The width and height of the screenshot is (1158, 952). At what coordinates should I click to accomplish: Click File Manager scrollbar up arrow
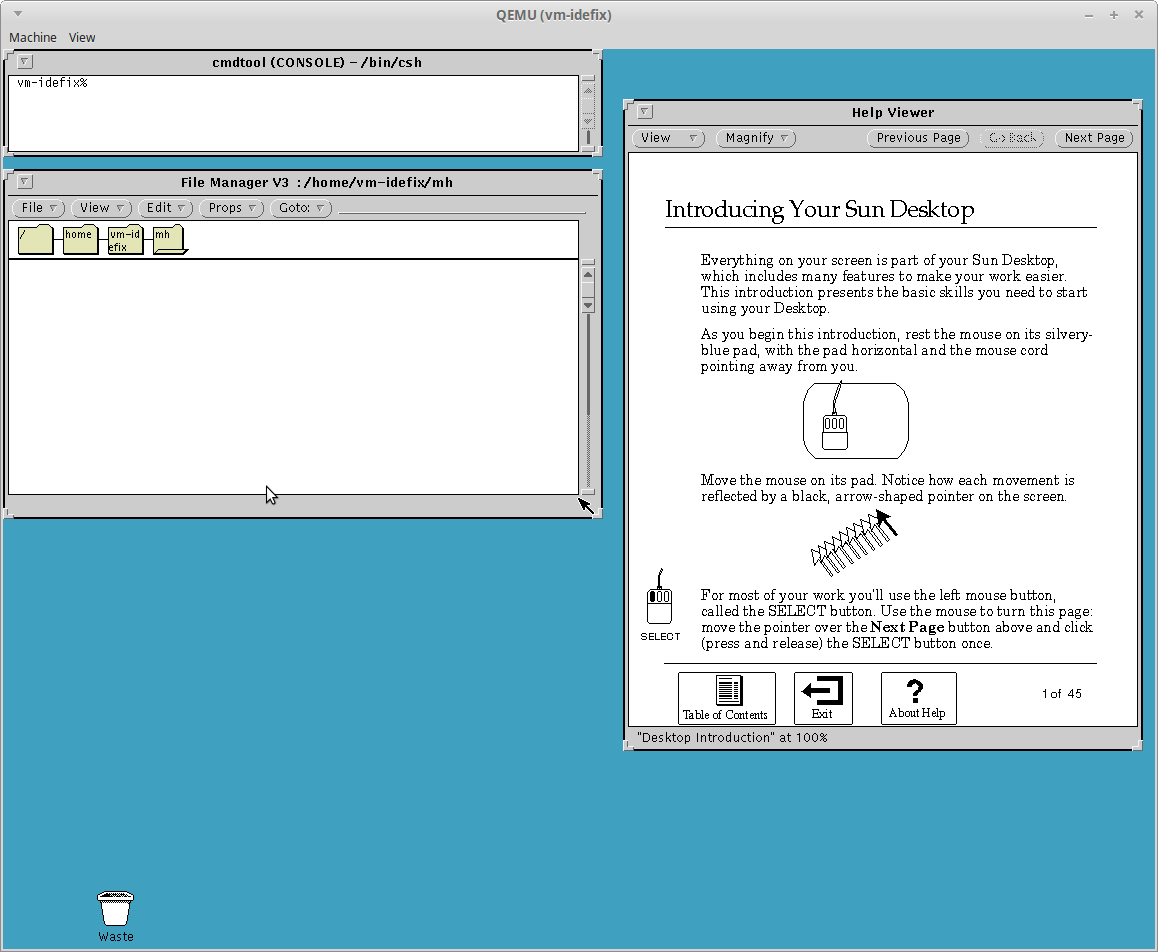588,274
